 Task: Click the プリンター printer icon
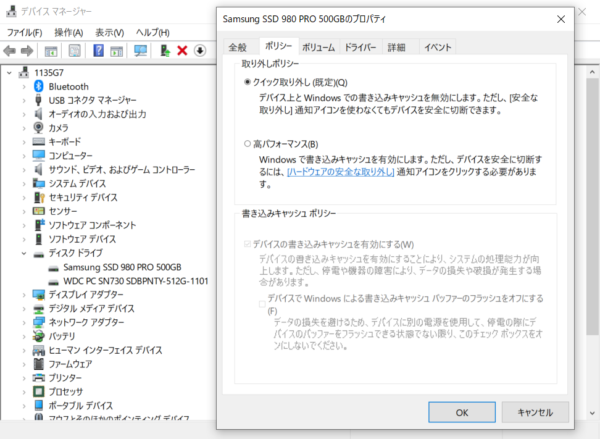(39, 378)
